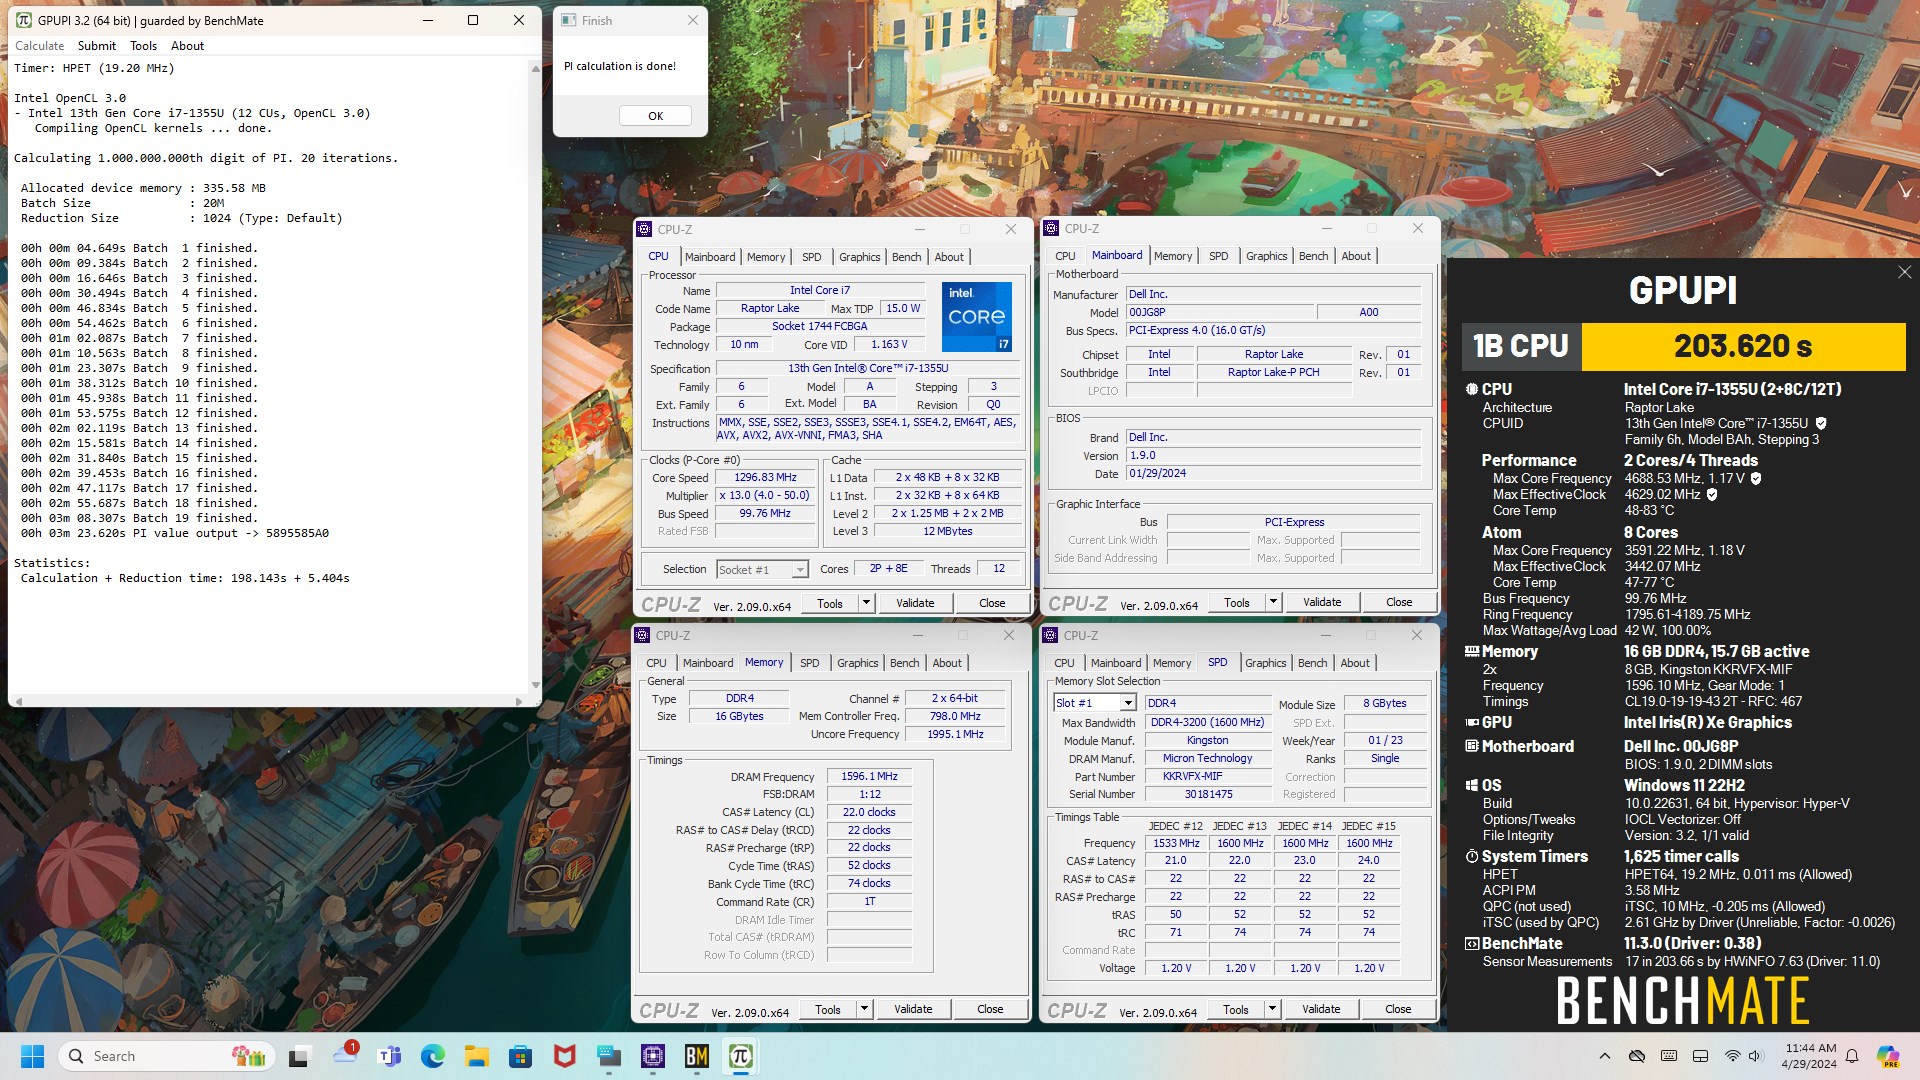Viewport: 1920px width, 1080px height.
Task: Open Task View from the taskbar
Action: tap(299, 1056)
